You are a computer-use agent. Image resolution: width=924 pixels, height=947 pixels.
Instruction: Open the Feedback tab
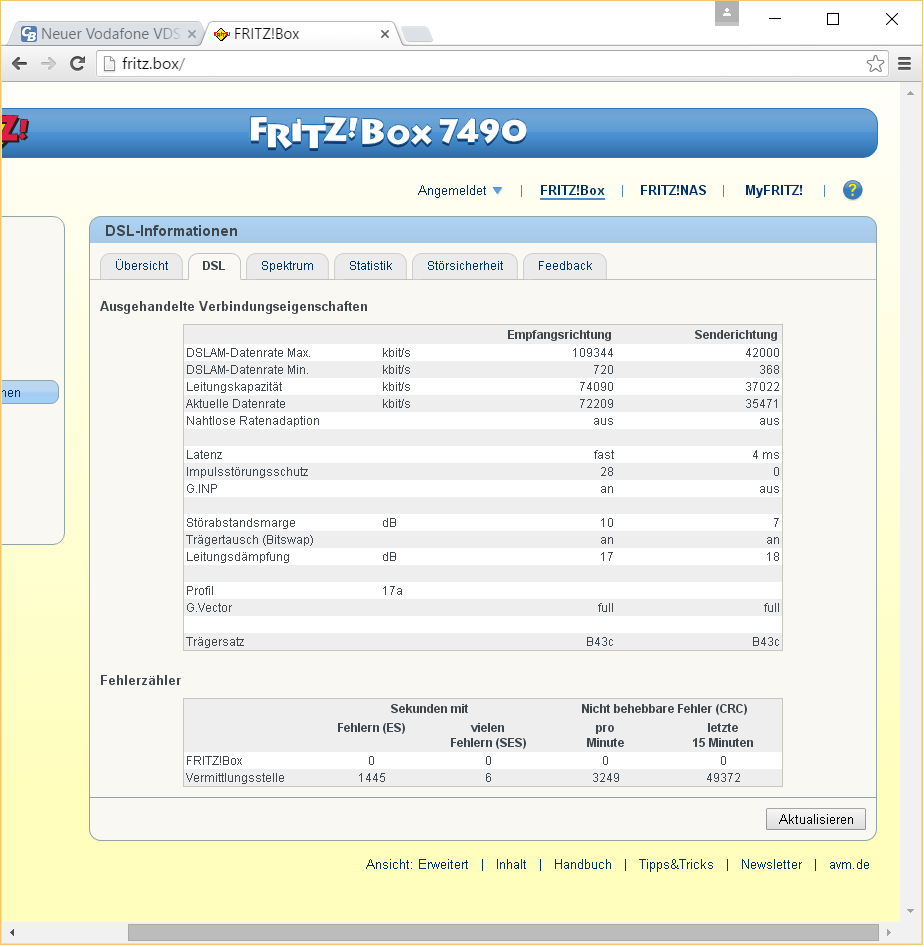[565, 266]
